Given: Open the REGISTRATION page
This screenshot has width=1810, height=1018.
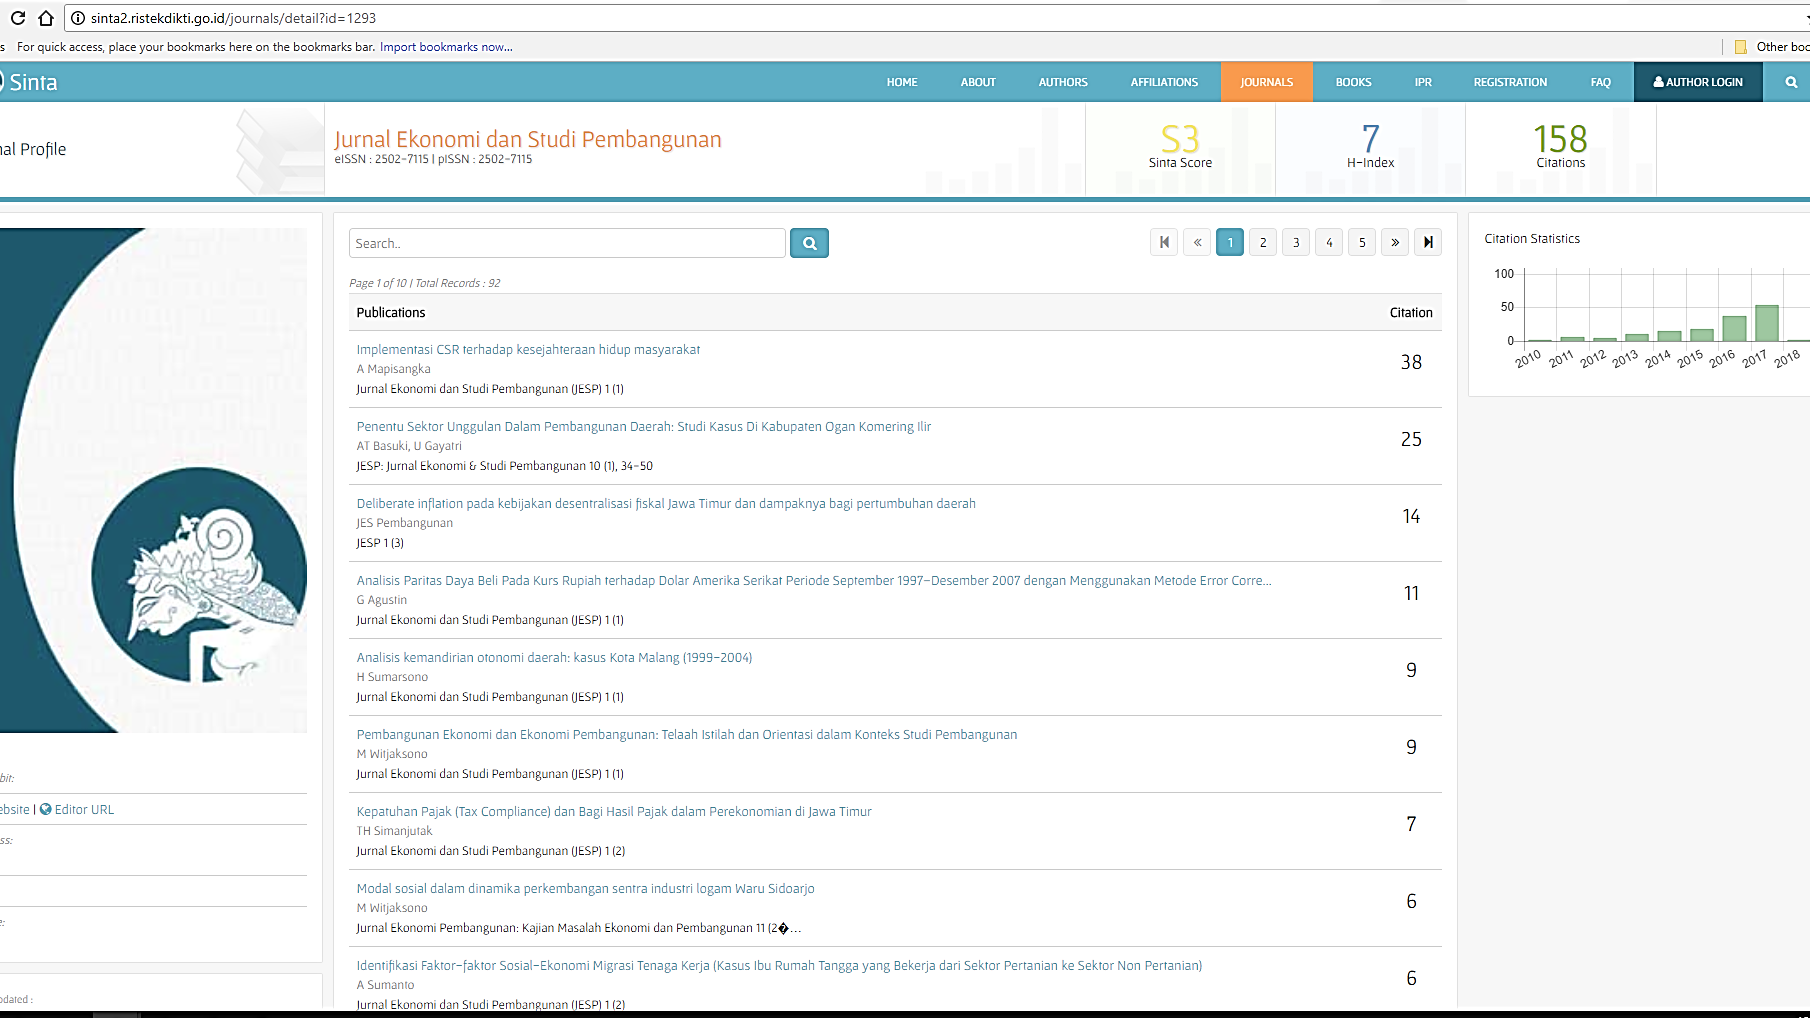Looking at the screenshot, I should pos(1510,82).
